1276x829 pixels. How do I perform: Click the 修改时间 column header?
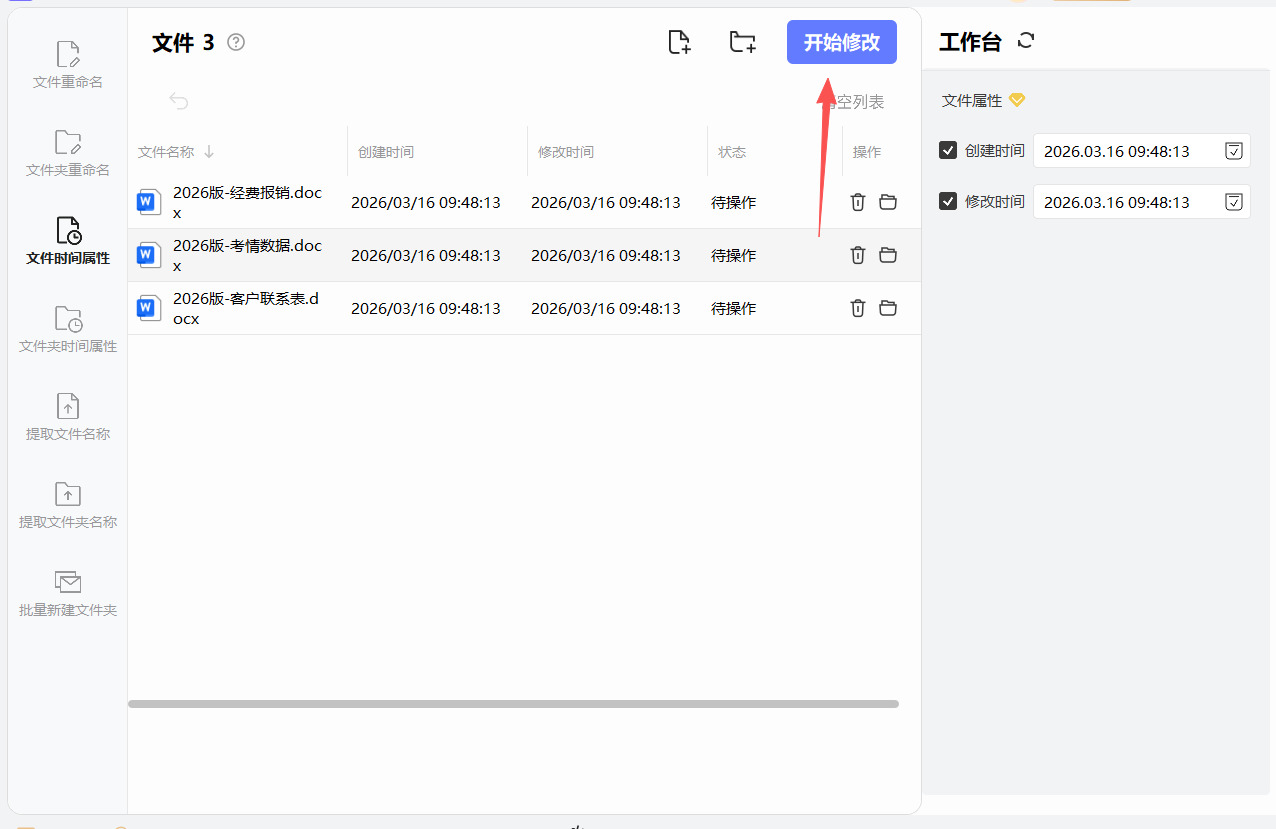coord(566,152)
